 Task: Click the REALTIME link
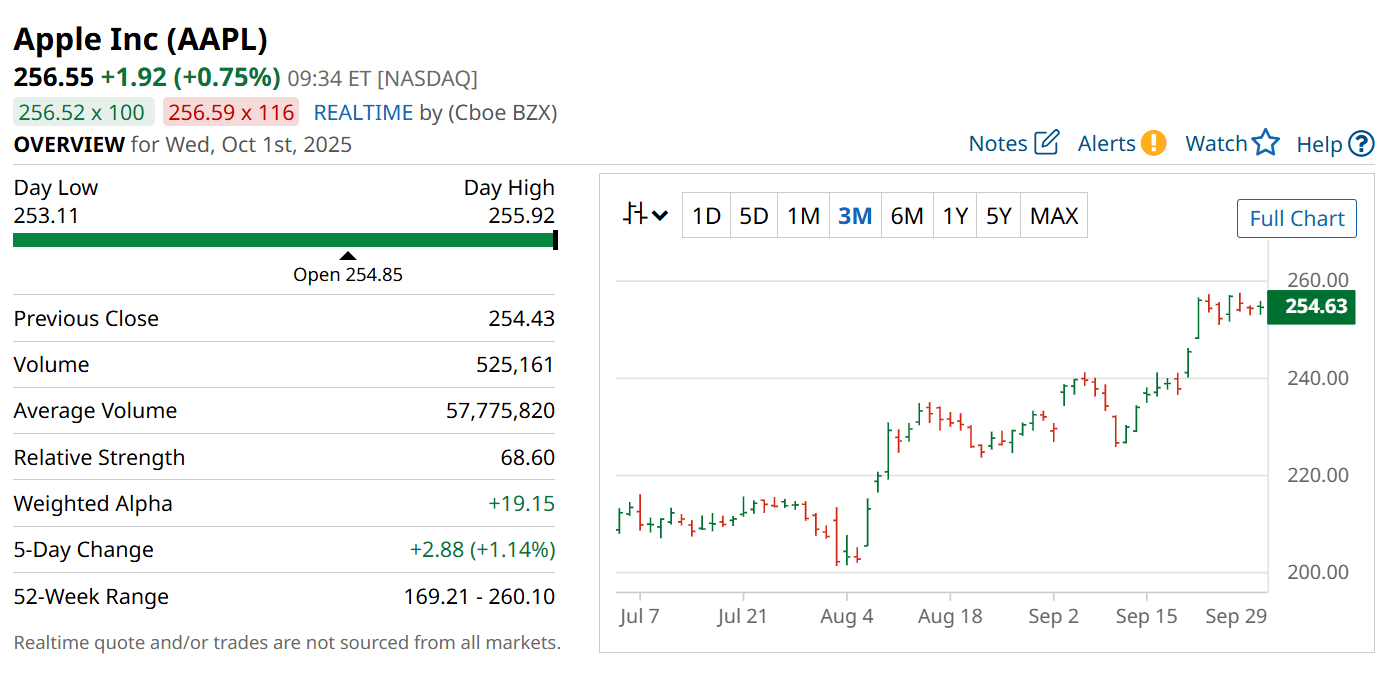(x=363, y=112)
